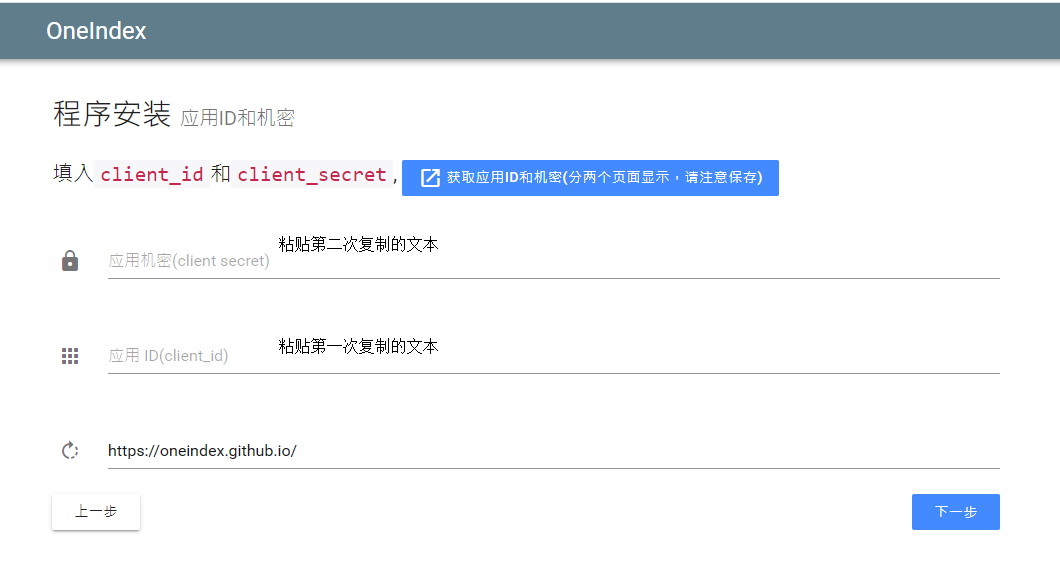The image size is (1060, 572).
Task: Click the 粘贴第二次复制的文本 hint text
Action: pyautogui.click(x=358, y=244)
